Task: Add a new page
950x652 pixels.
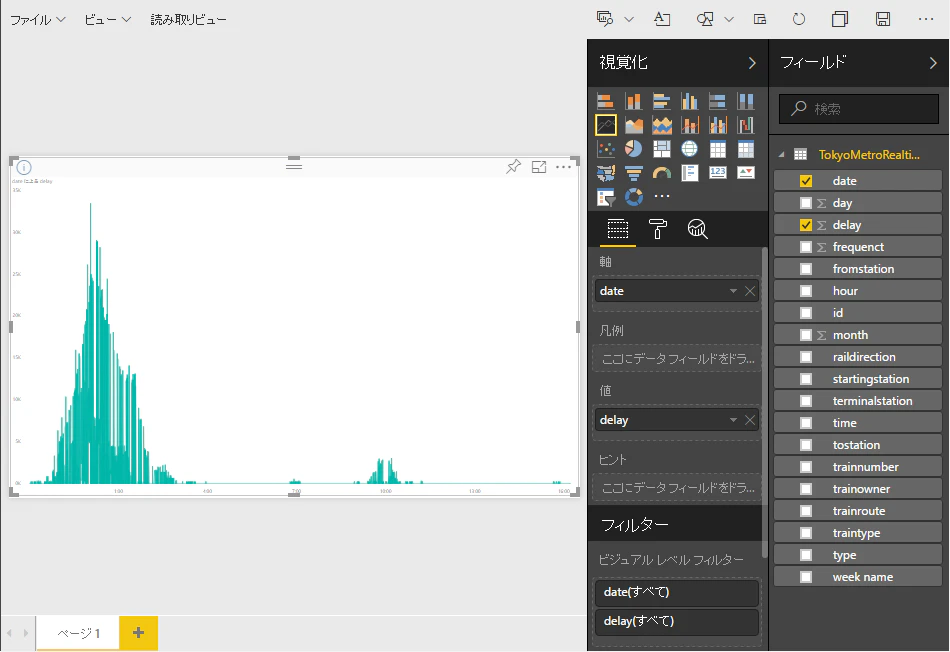Action: [139, 633]
